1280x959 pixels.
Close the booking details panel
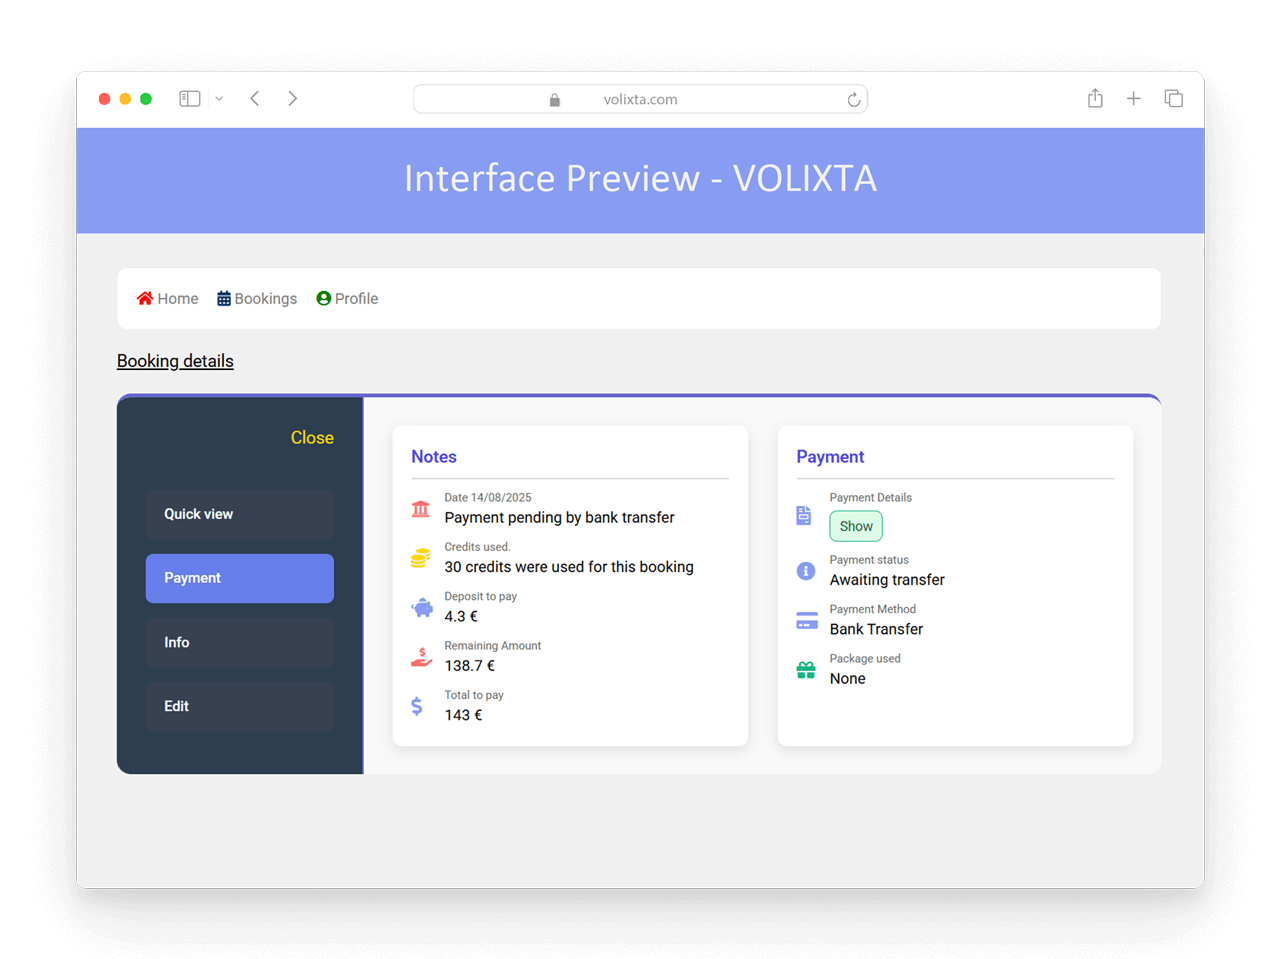point(312,437)
